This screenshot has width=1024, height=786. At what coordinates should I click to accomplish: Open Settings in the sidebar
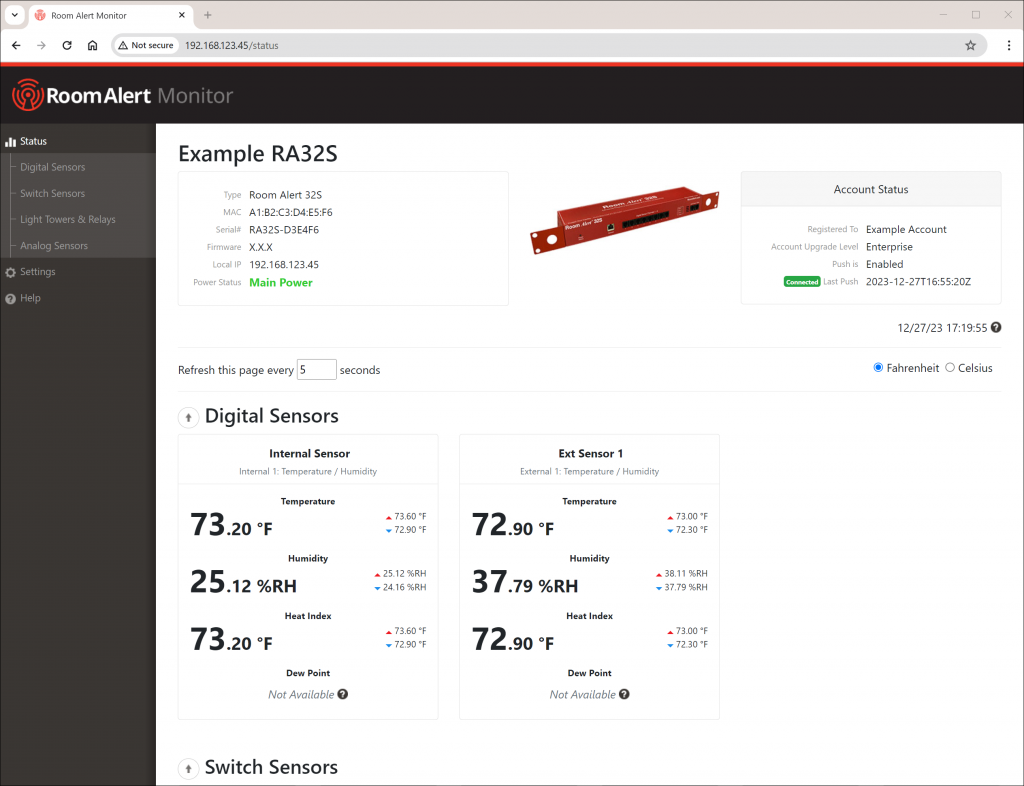coord(37,272)
